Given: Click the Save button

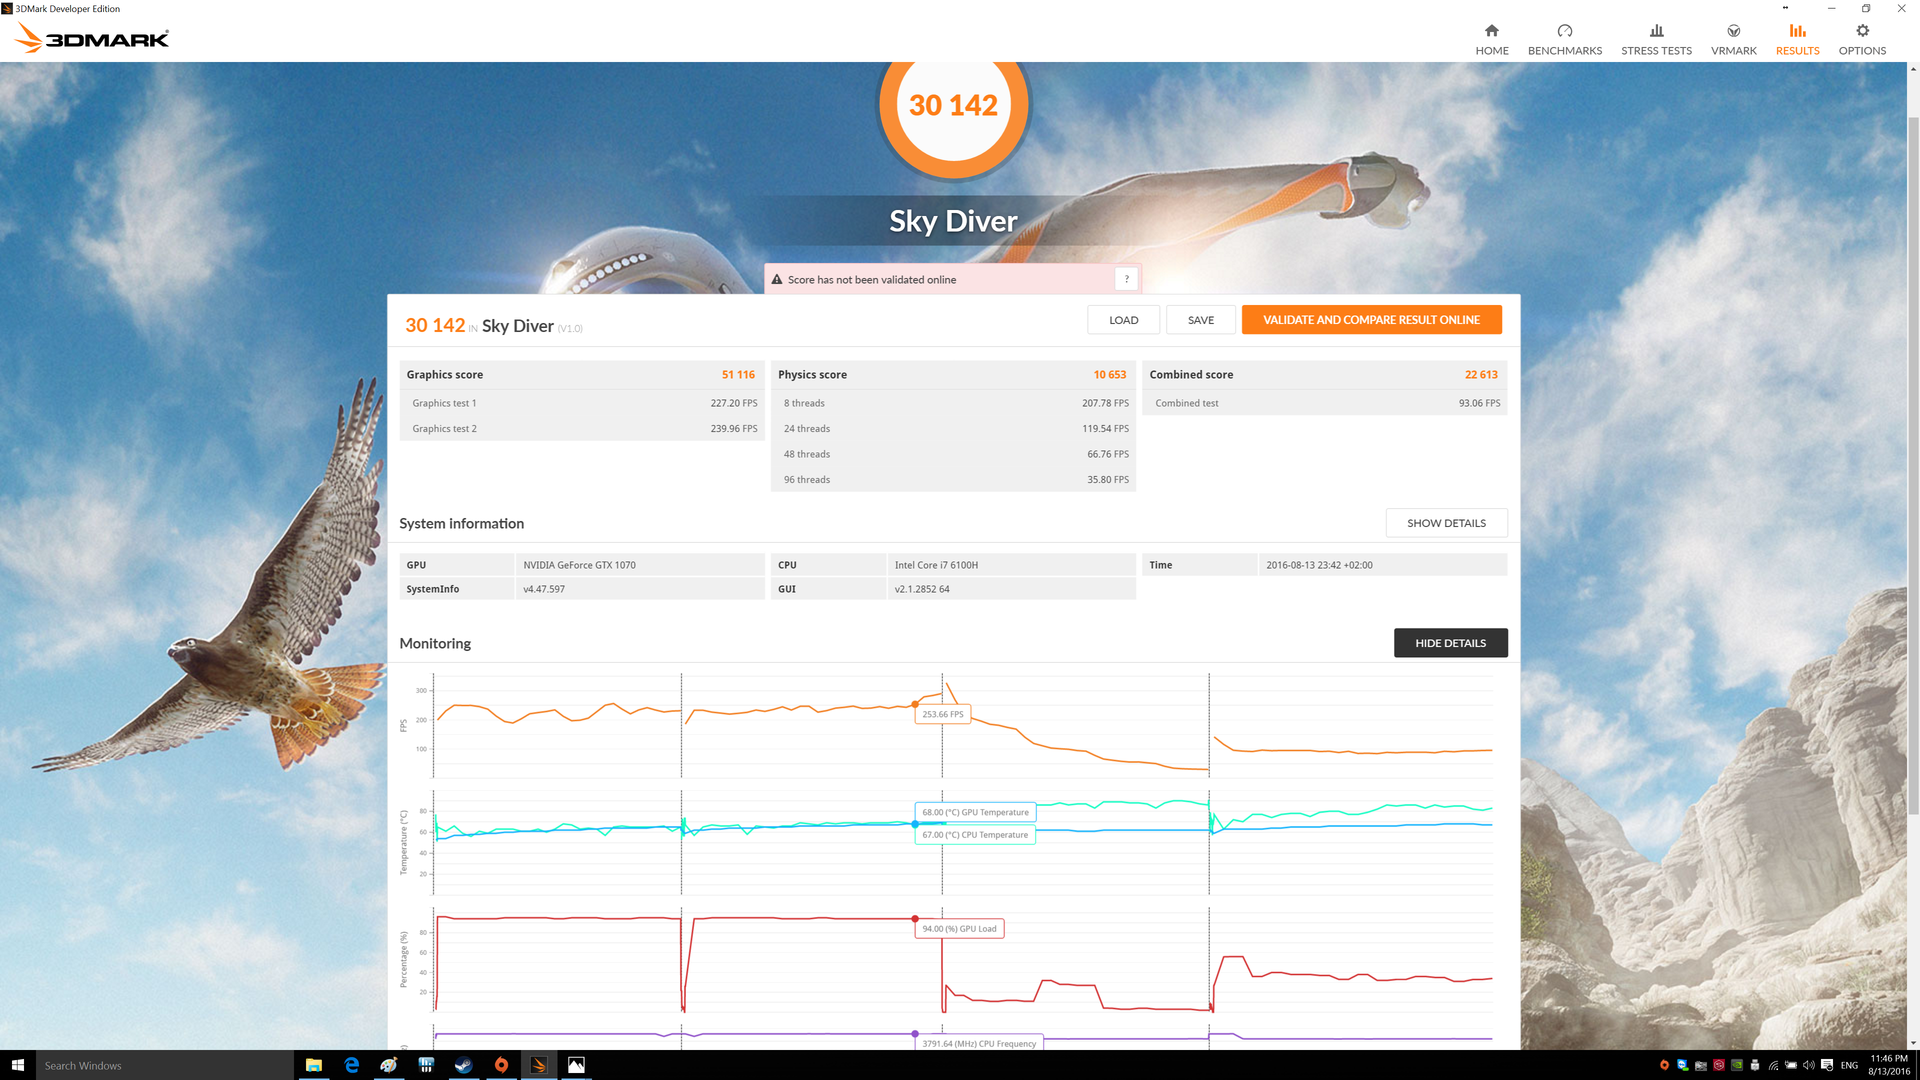Looking at the screenshot, I should (x=1200, y=320).
